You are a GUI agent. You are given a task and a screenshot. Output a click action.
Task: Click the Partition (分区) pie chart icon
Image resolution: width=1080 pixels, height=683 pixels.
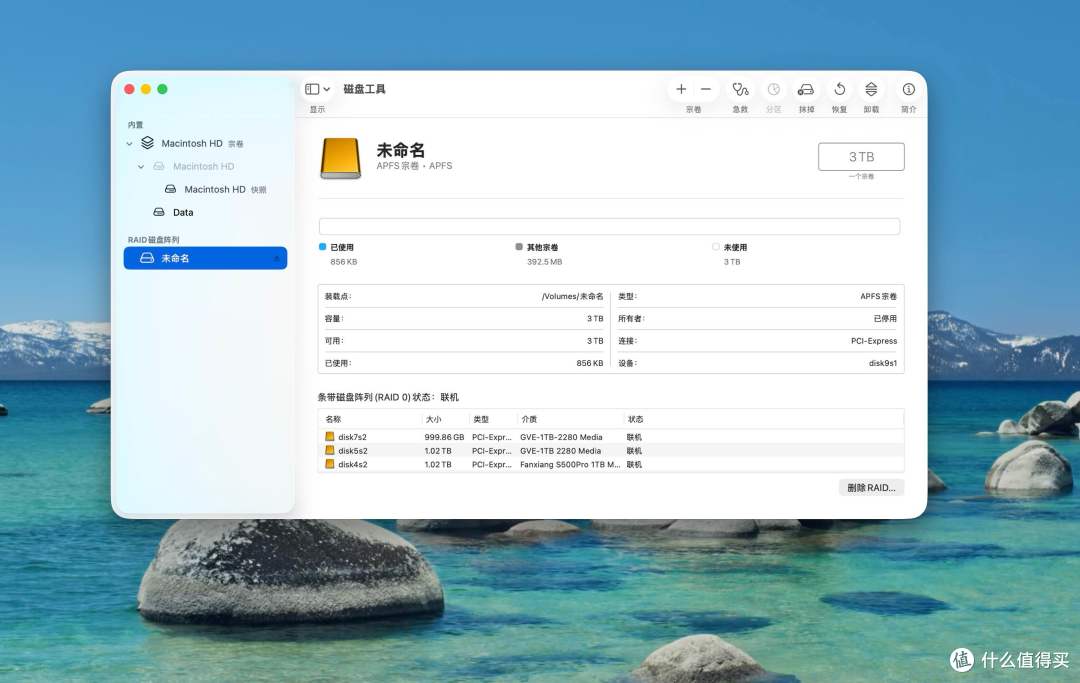tap(773, 90)
